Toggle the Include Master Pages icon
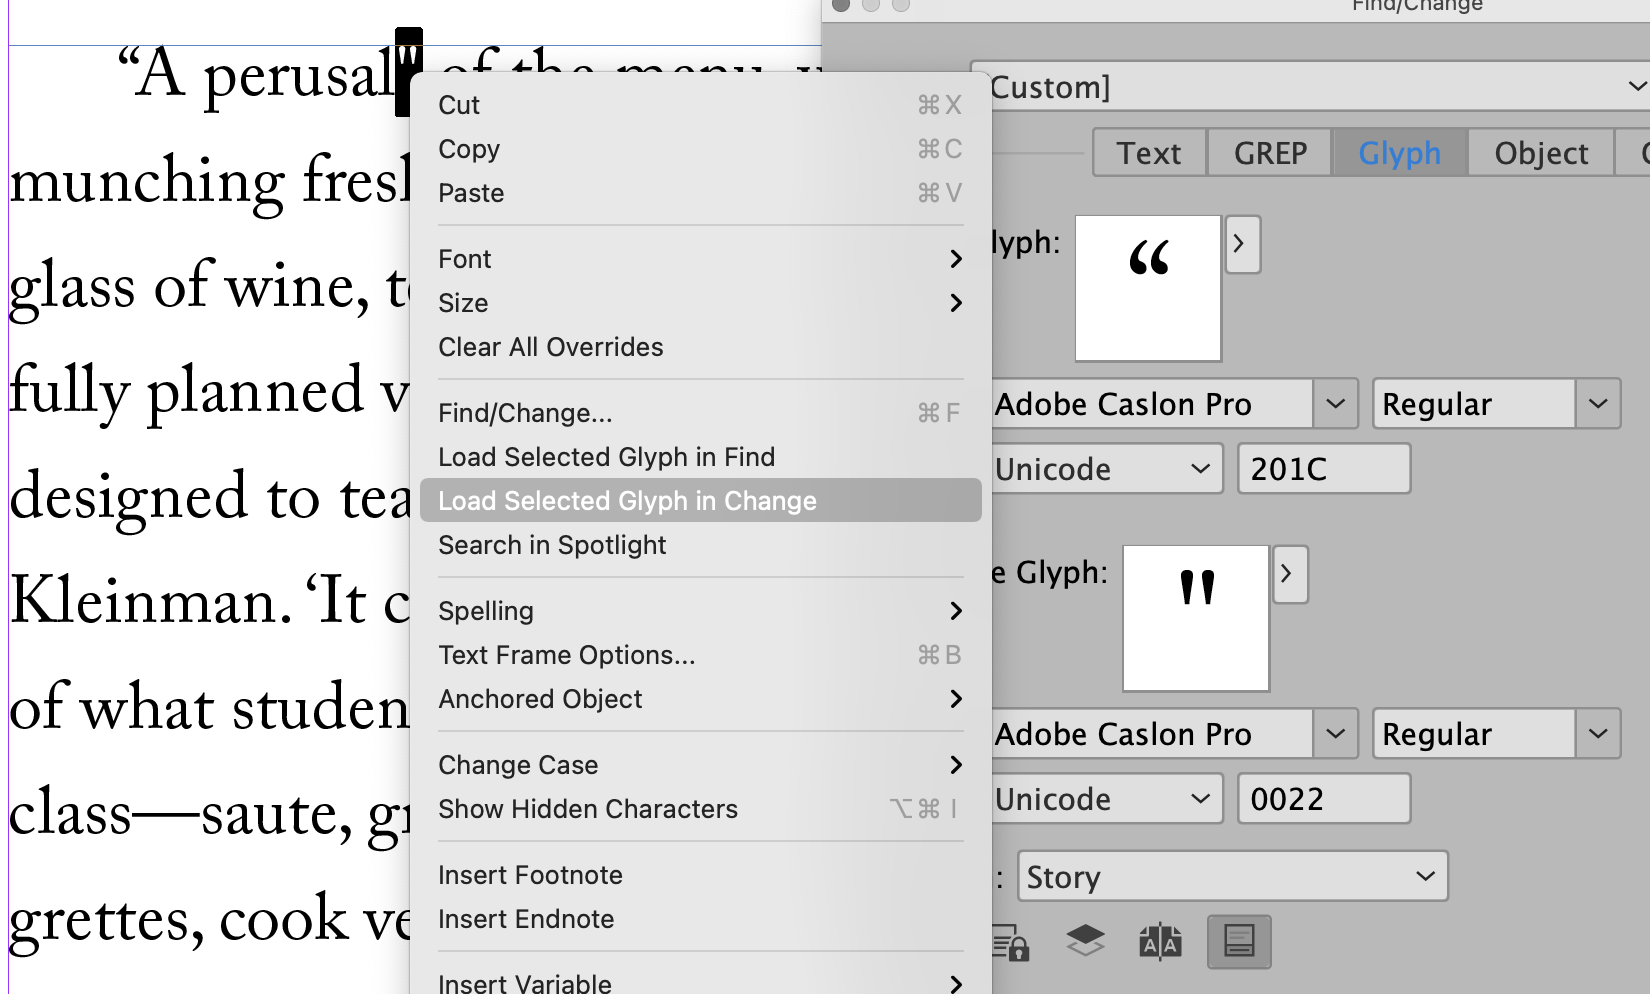 (x=1160, y=941)
